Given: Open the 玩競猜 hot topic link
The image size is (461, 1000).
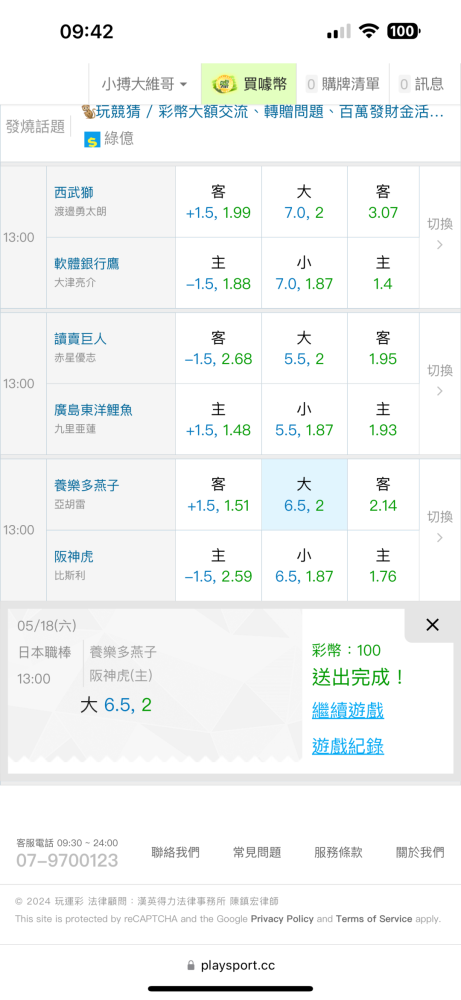Looking at the screenshot, I should pos(262,113).
